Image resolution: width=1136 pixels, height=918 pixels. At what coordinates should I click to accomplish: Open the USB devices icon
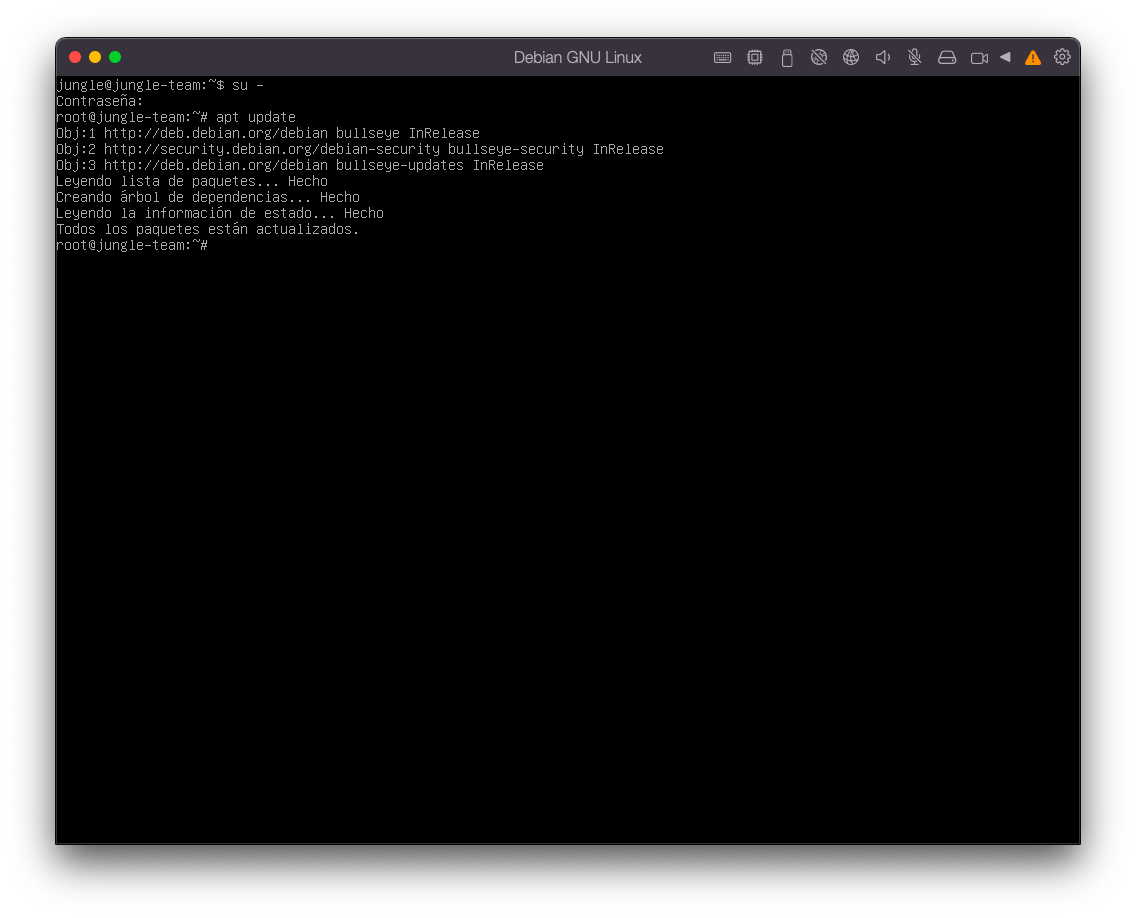[x=787, y=58]
